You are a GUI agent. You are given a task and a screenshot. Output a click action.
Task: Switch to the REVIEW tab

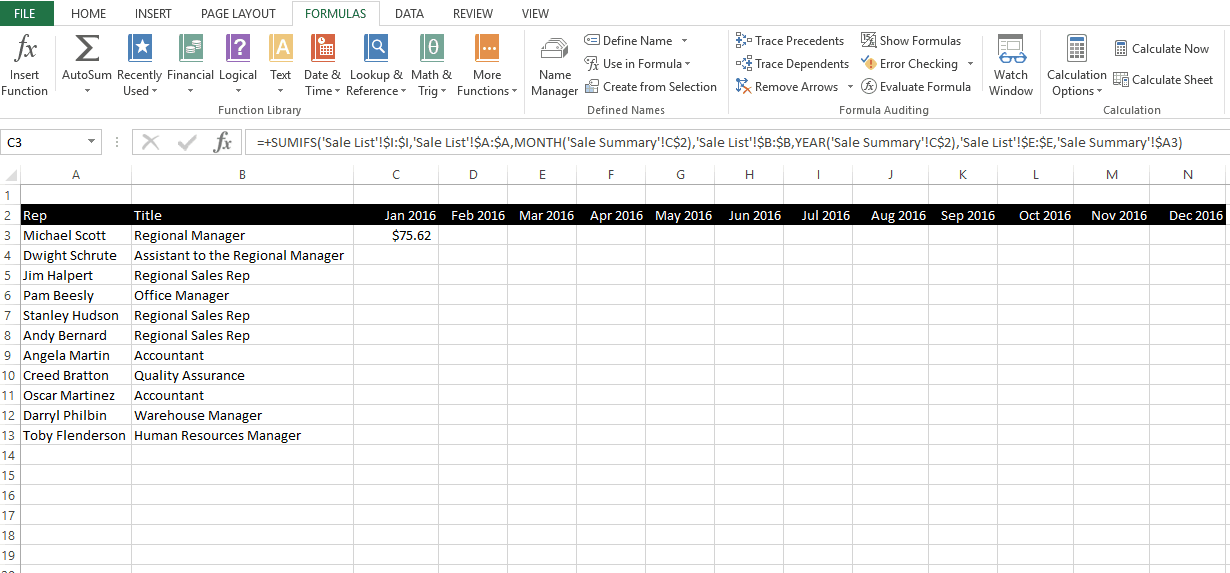tap(473, 13)
